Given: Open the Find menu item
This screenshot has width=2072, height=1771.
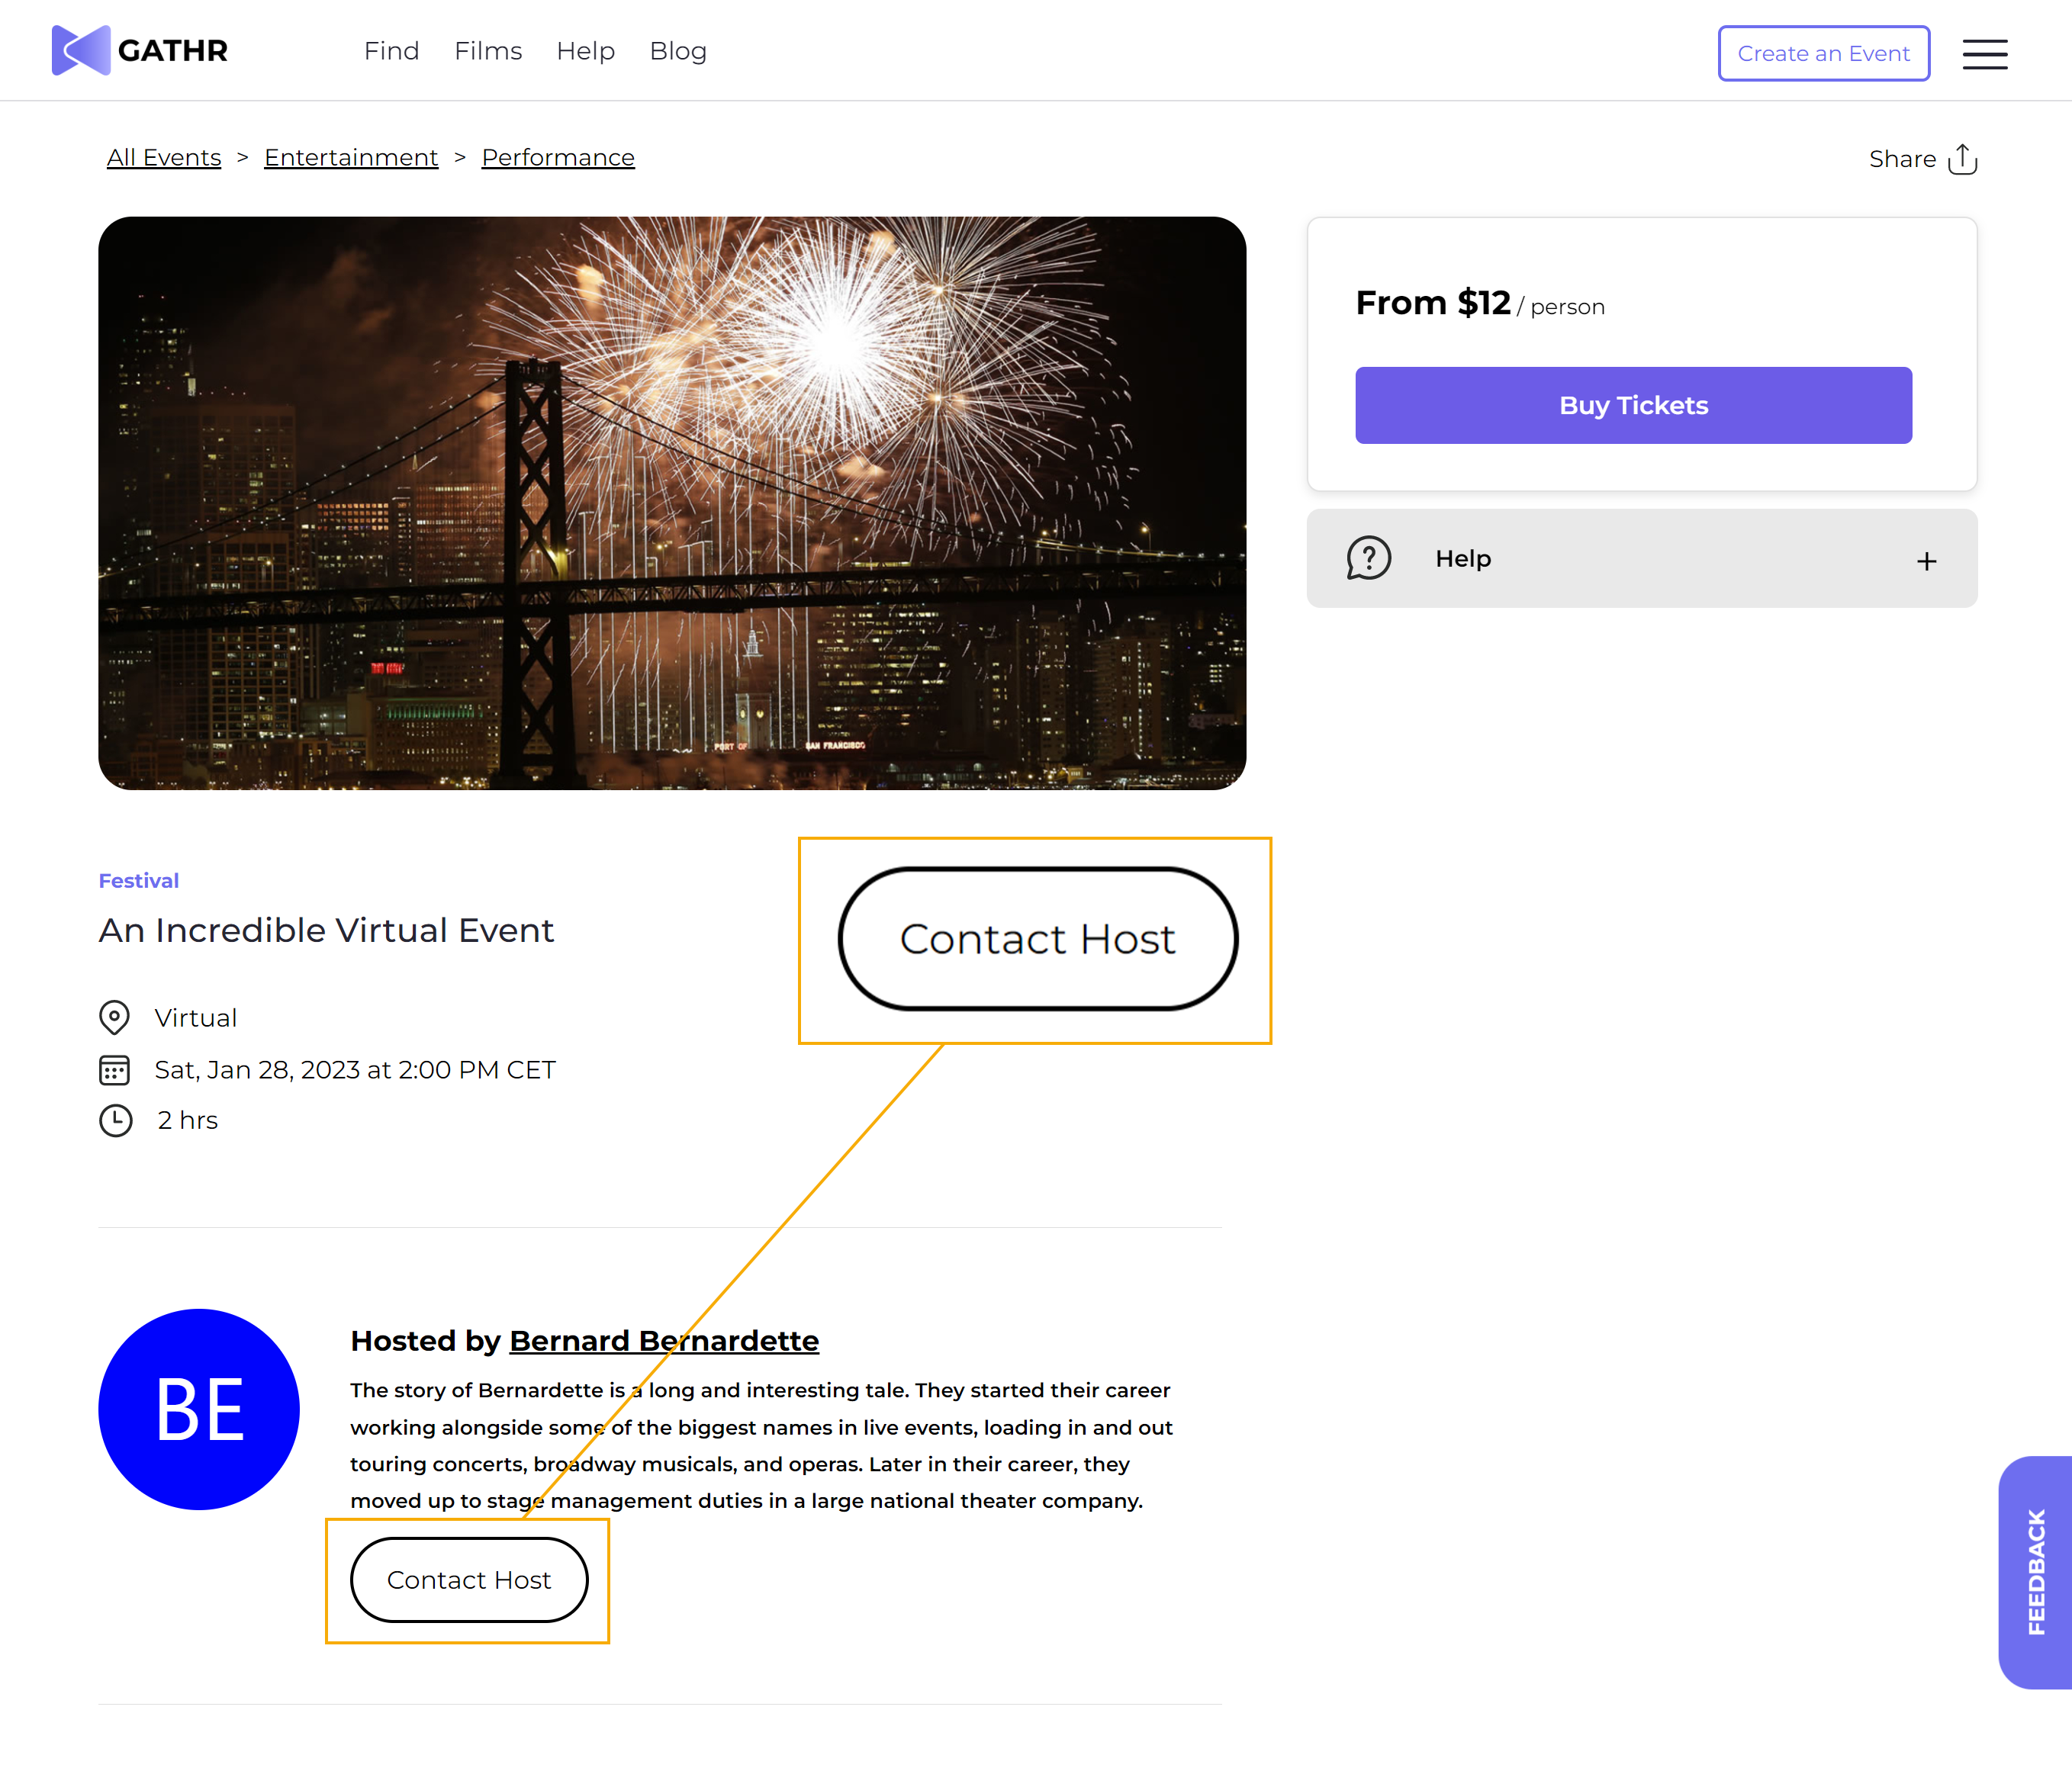Looking at the screenshot, I should [x=391, y=51].
